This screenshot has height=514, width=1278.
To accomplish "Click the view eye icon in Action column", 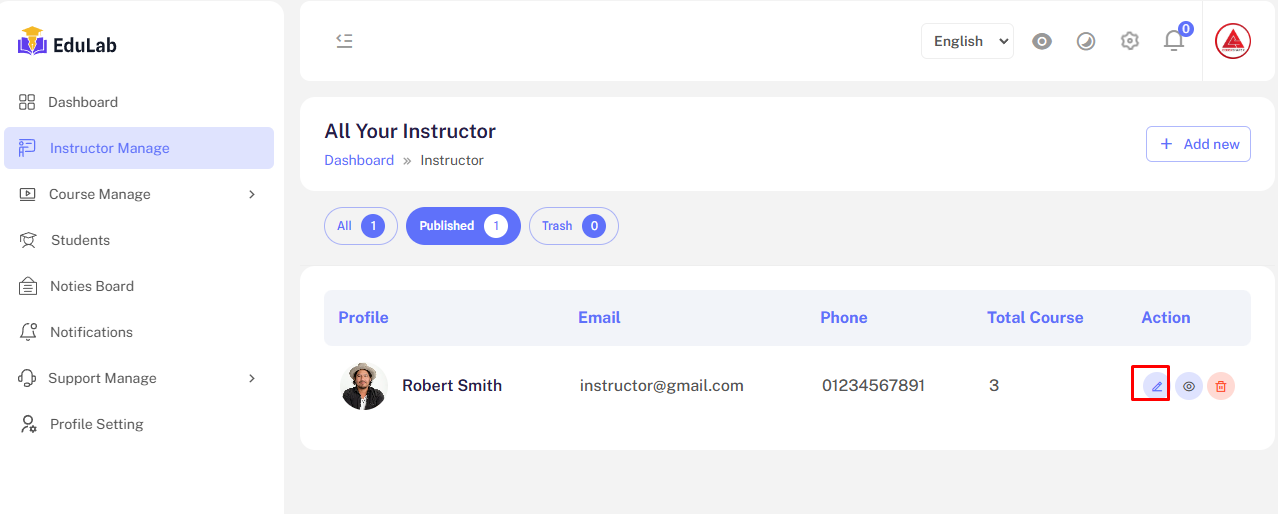I will [x=1189, y=386].
